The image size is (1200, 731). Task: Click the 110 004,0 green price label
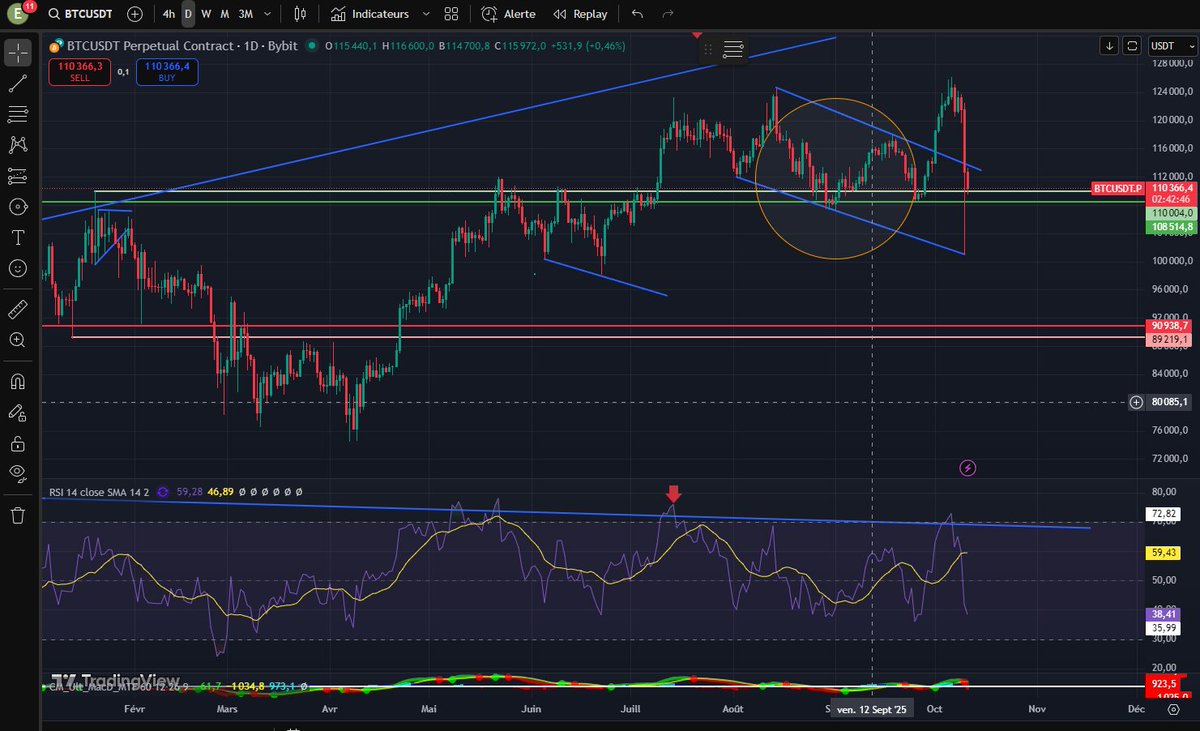point(1170,213)
